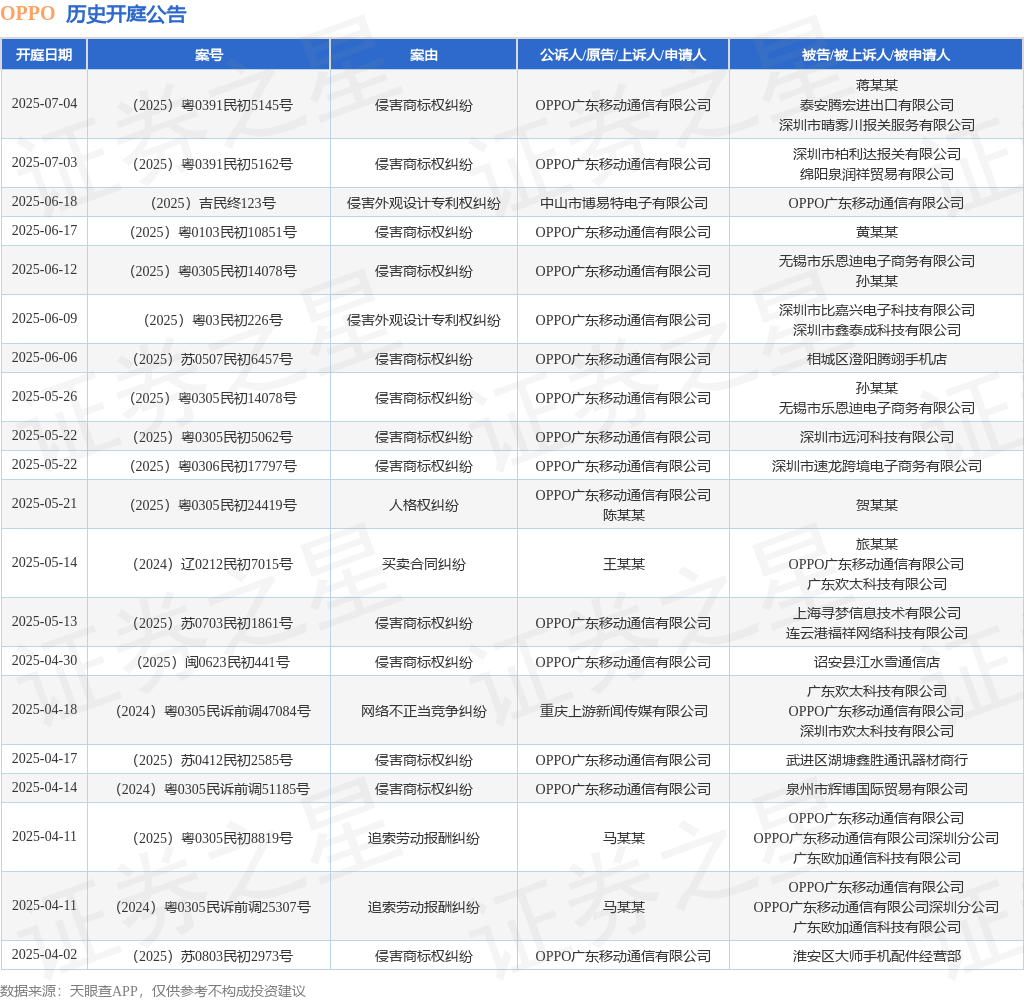Image resolution: width=1024 pixels, height=1000 pixels.
Task: Click 侵害外观设计专利权纠纷 in 2025-06-09 row
Action: [424, 320]
